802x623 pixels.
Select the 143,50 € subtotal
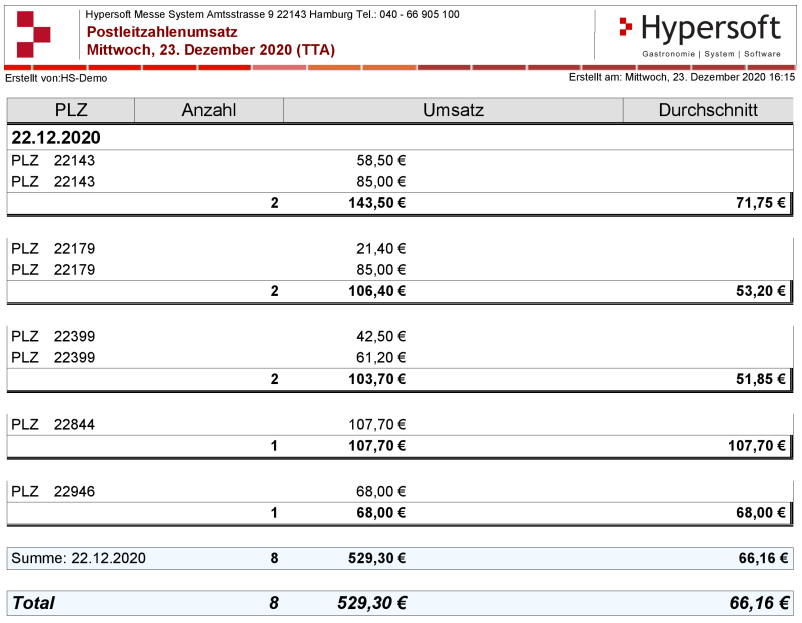click(377, 203)
